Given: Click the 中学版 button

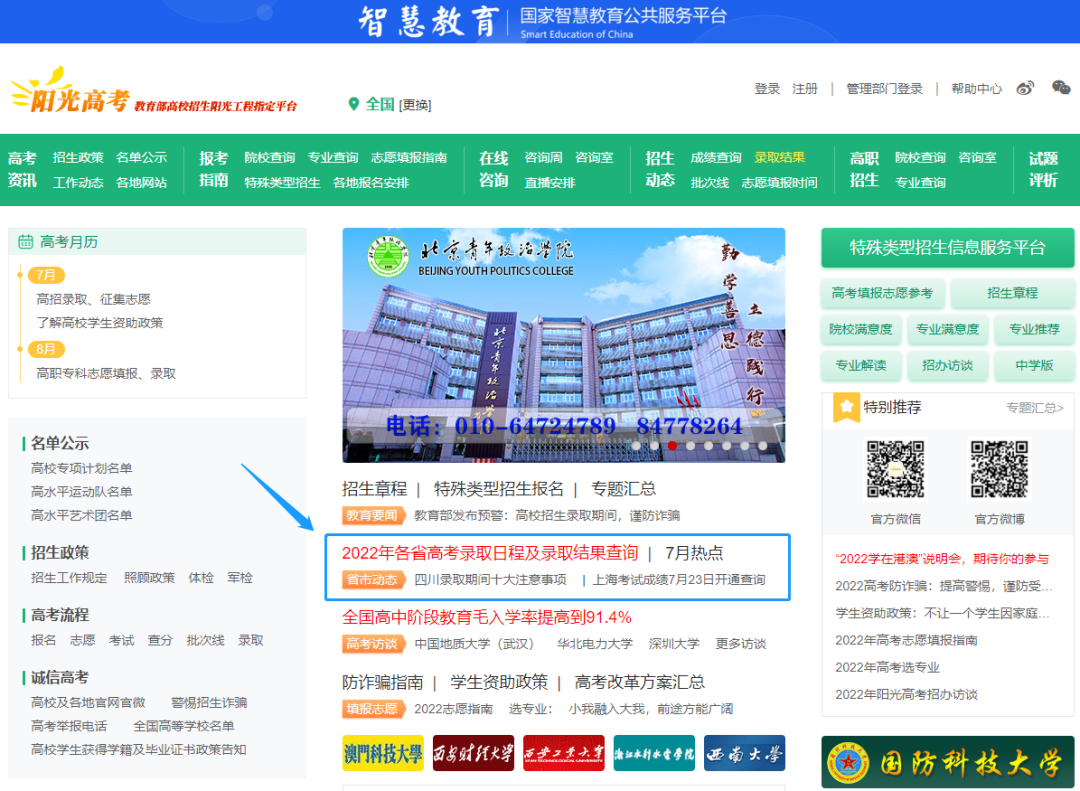Looking at the screenshot, I should pos(1034,366).
